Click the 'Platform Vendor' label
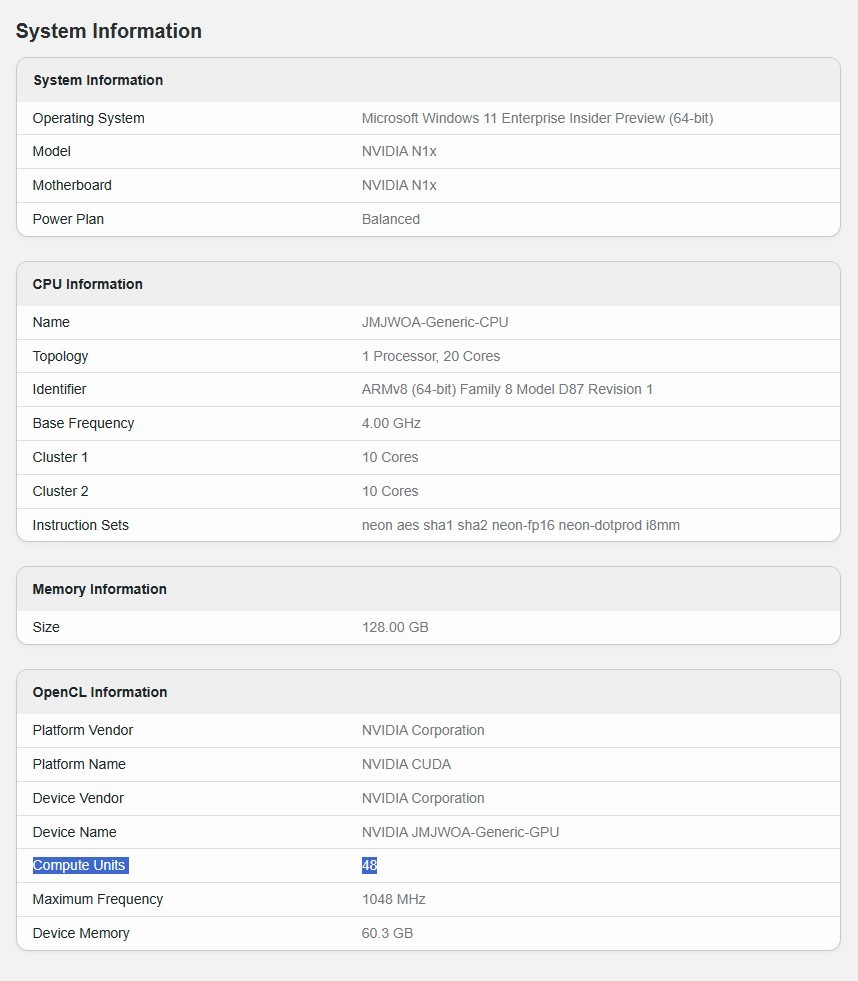This screenshot has height=981, width=858. [83, 730]
